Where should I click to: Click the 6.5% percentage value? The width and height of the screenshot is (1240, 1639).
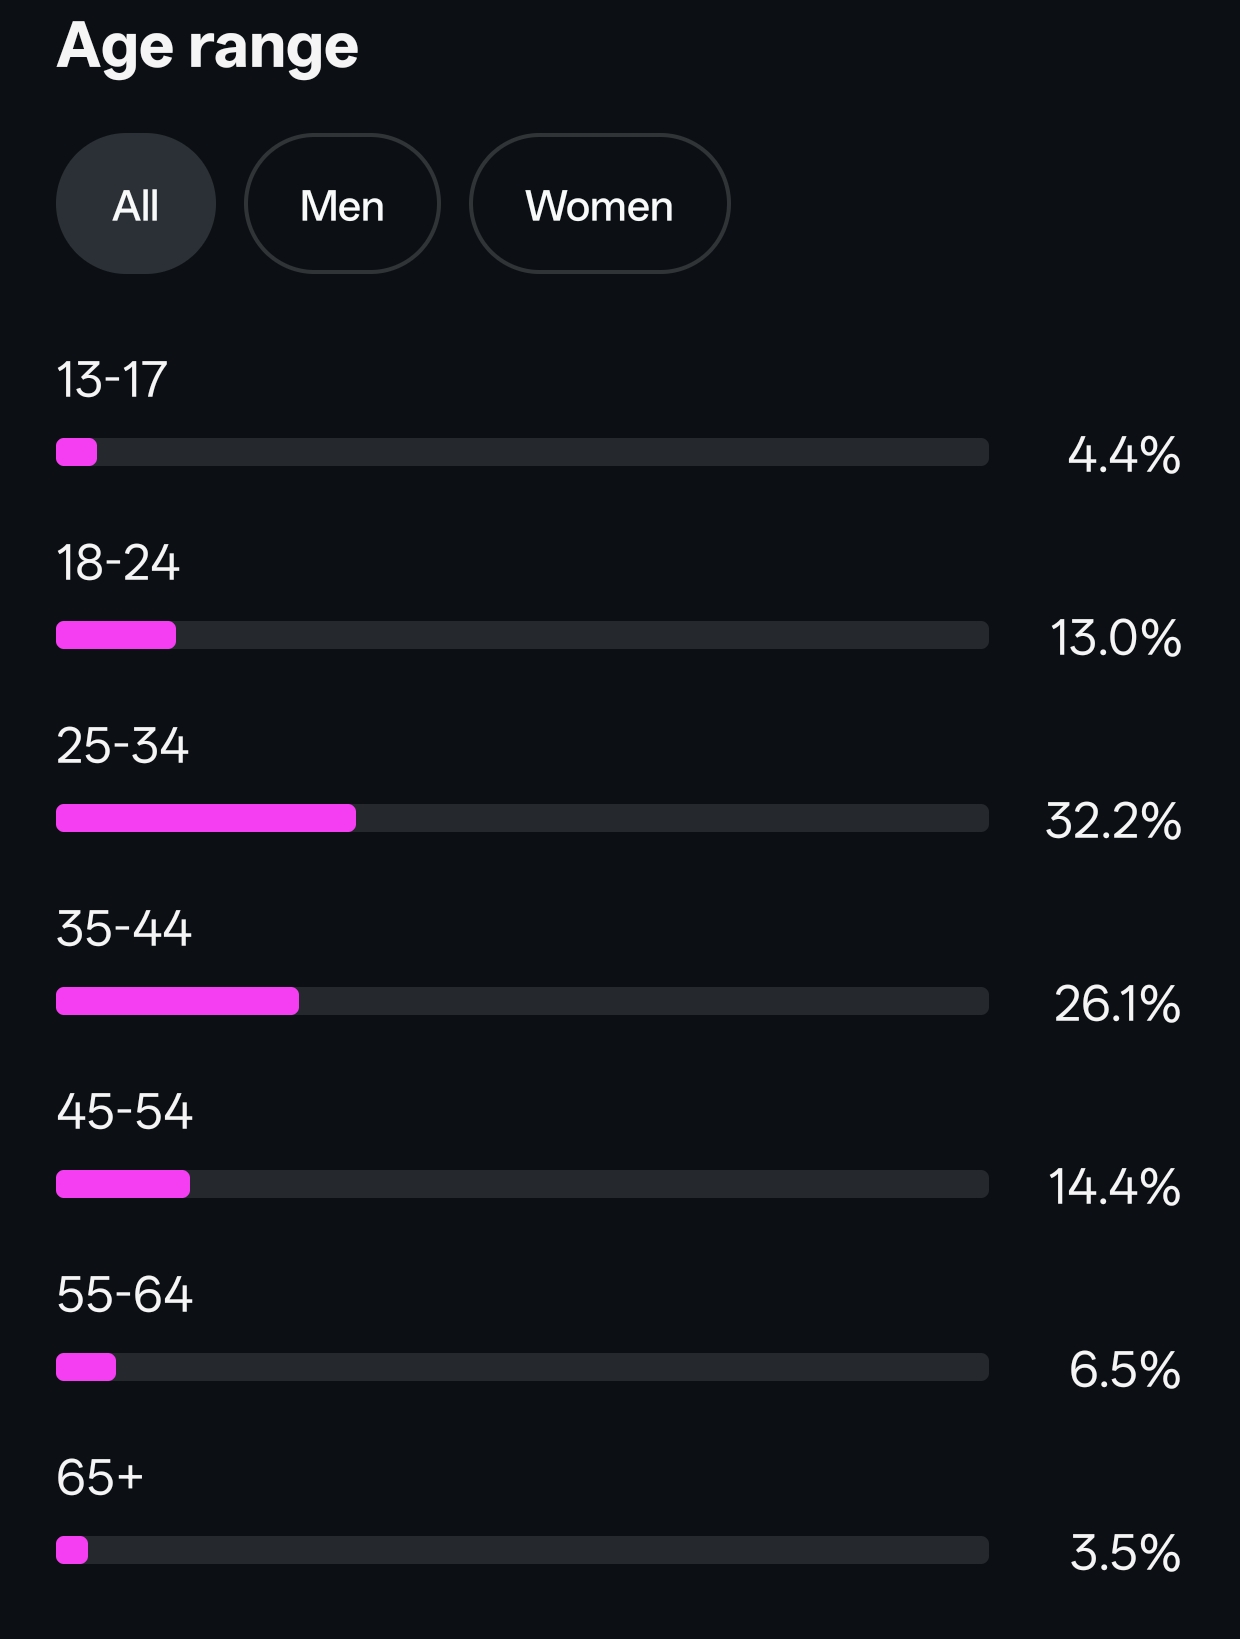pos(1124,1370)
